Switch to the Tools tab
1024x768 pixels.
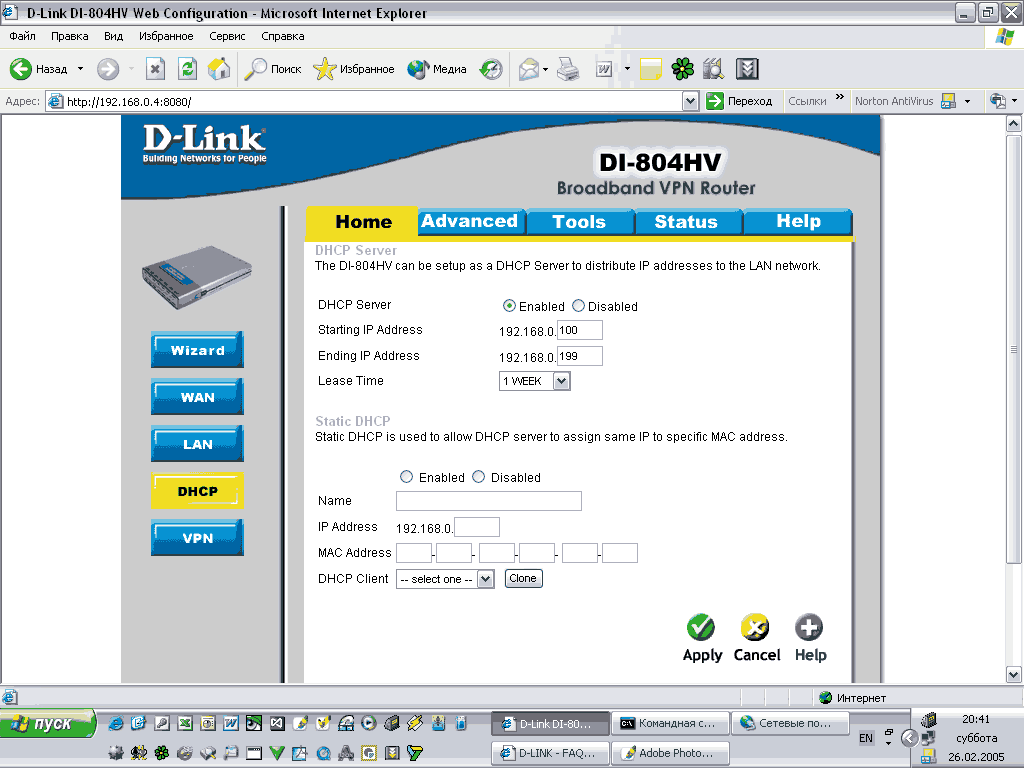pos(579,221)
